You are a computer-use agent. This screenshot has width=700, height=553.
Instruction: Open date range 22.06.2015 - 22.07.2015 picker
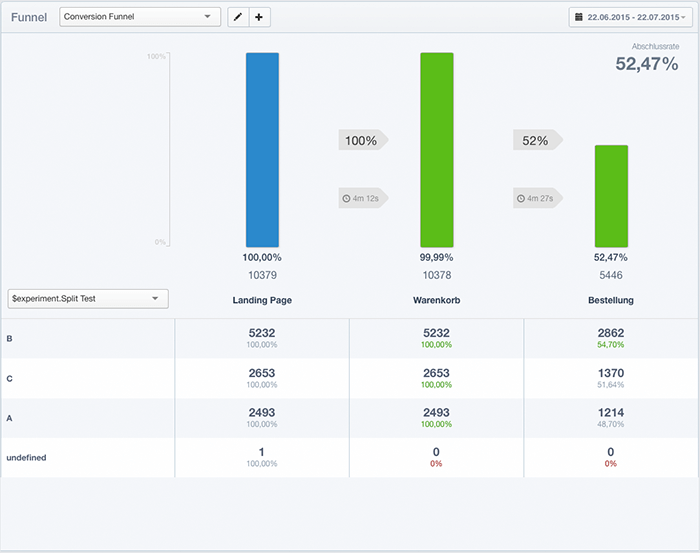[630, 17]
